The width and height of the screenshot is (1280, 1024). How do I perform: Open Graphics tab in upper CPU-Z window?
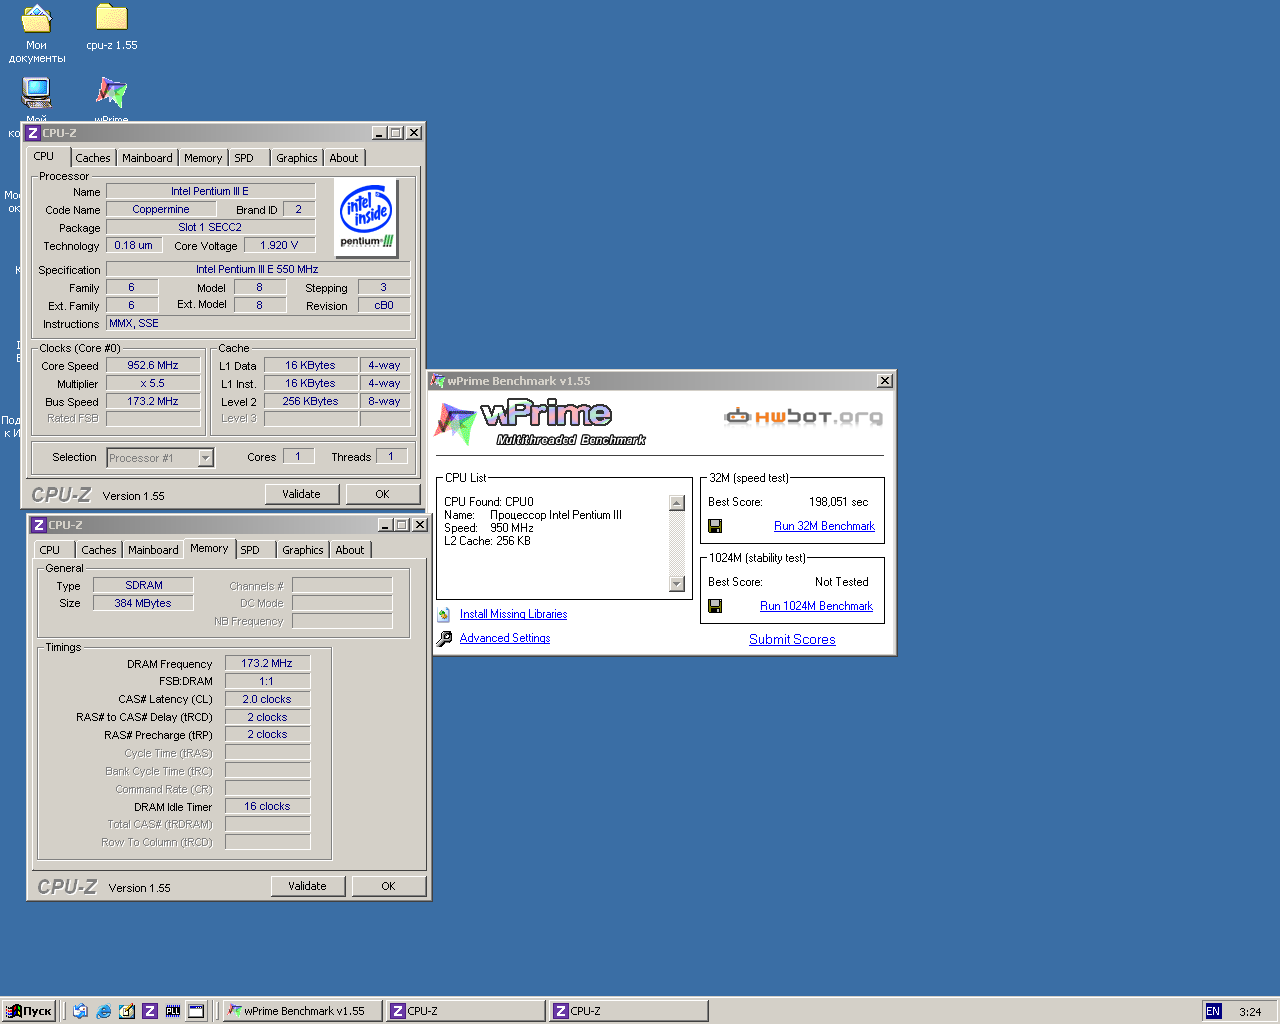[x=297, y=158]
